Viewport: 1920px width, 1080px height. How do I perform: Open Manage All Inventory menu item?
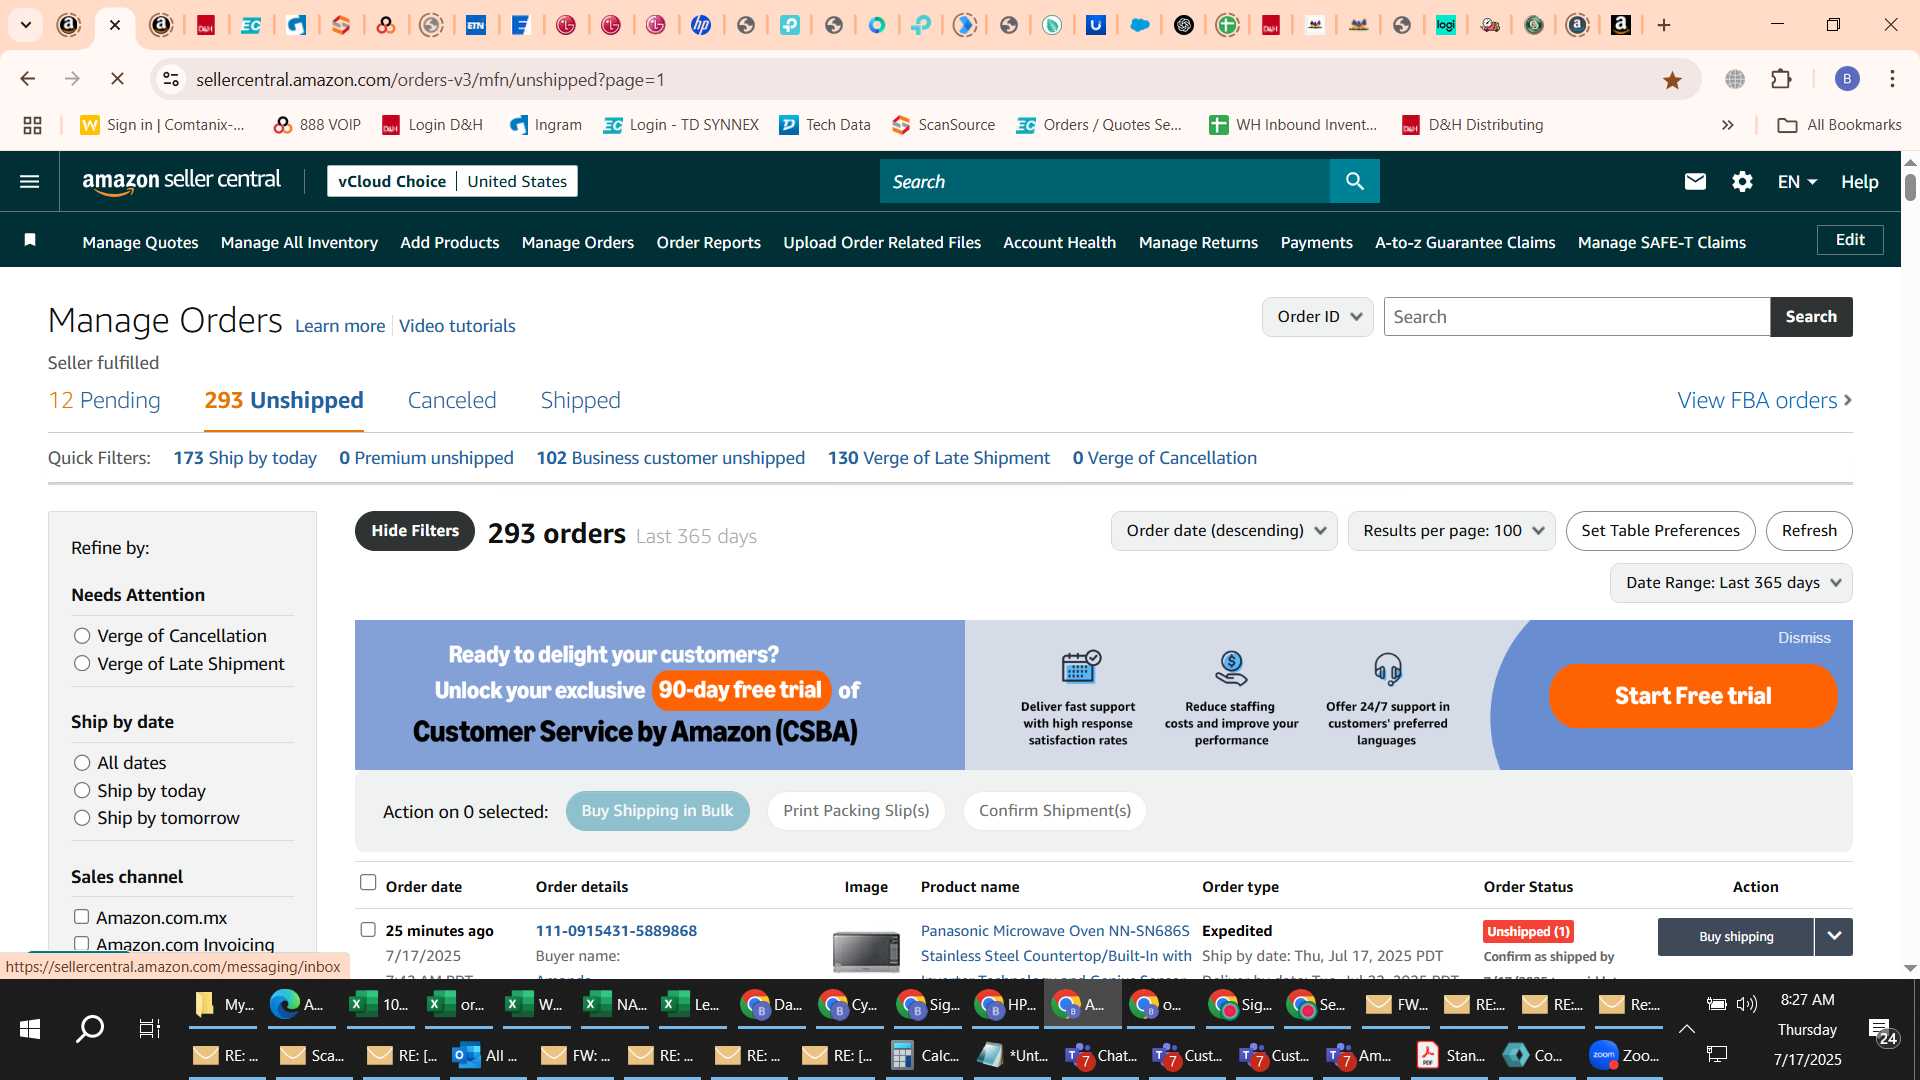point(299,242)
